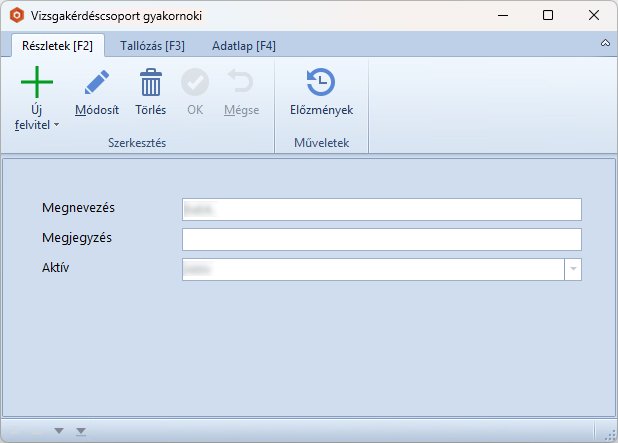
Task: Focus the Megjegyzés input field
Action: coord(381,239)
